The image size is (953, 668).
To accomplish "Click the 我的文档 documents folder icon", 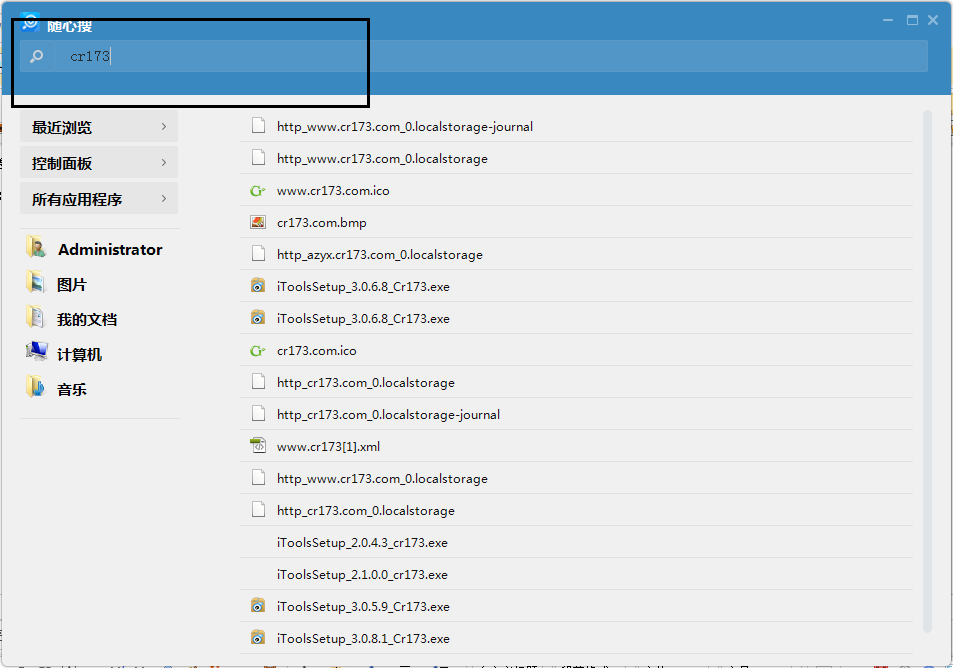I will pyautogui.click(x=36, y=317).
